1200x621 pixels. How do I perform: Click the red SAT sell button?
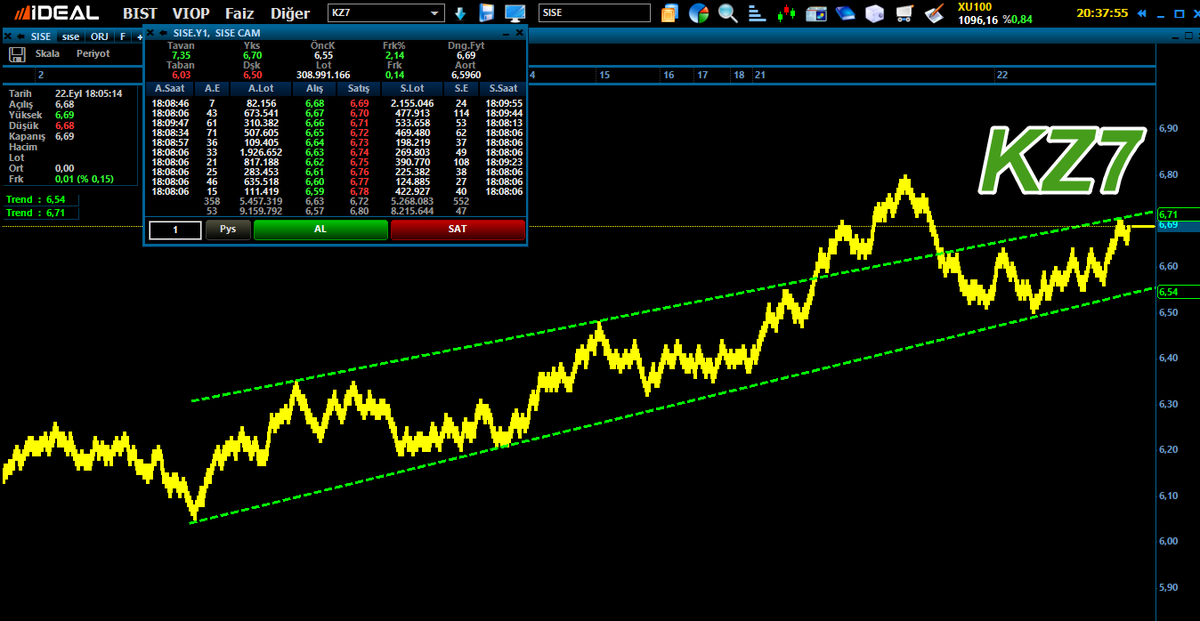[x=457, y=228]
